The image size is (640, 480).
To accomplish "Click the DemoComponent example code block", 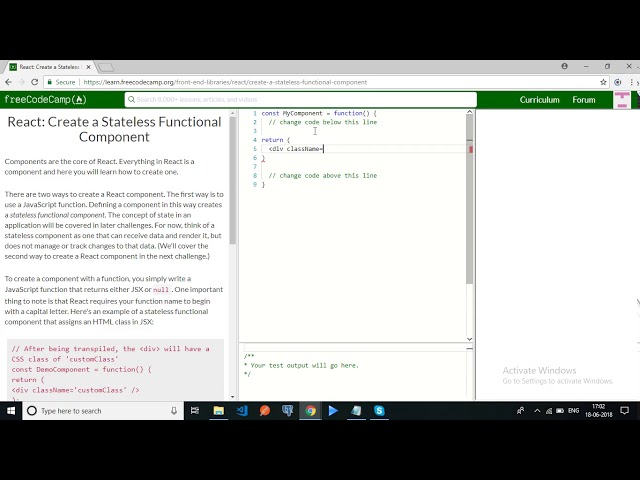I will pyautogui.click(x=116, y=369).
